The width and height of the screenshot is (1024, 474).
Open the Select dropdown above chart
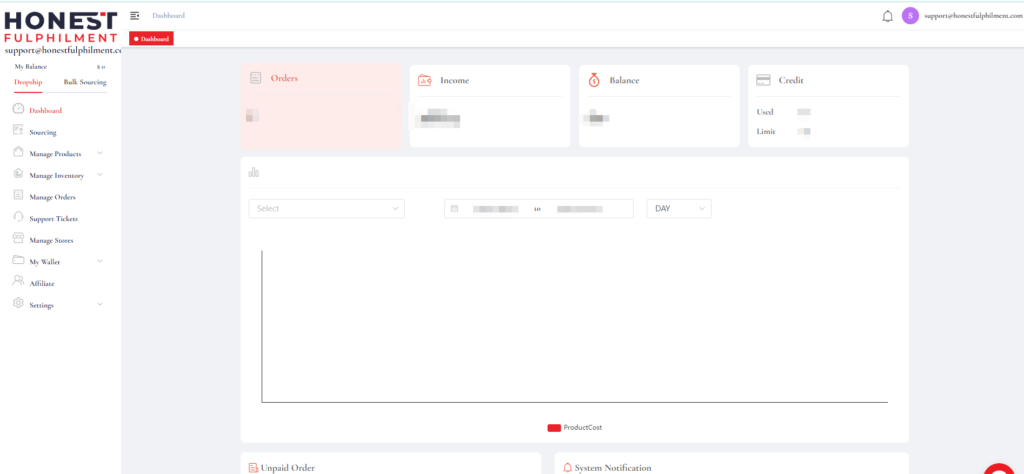point(326,208)
